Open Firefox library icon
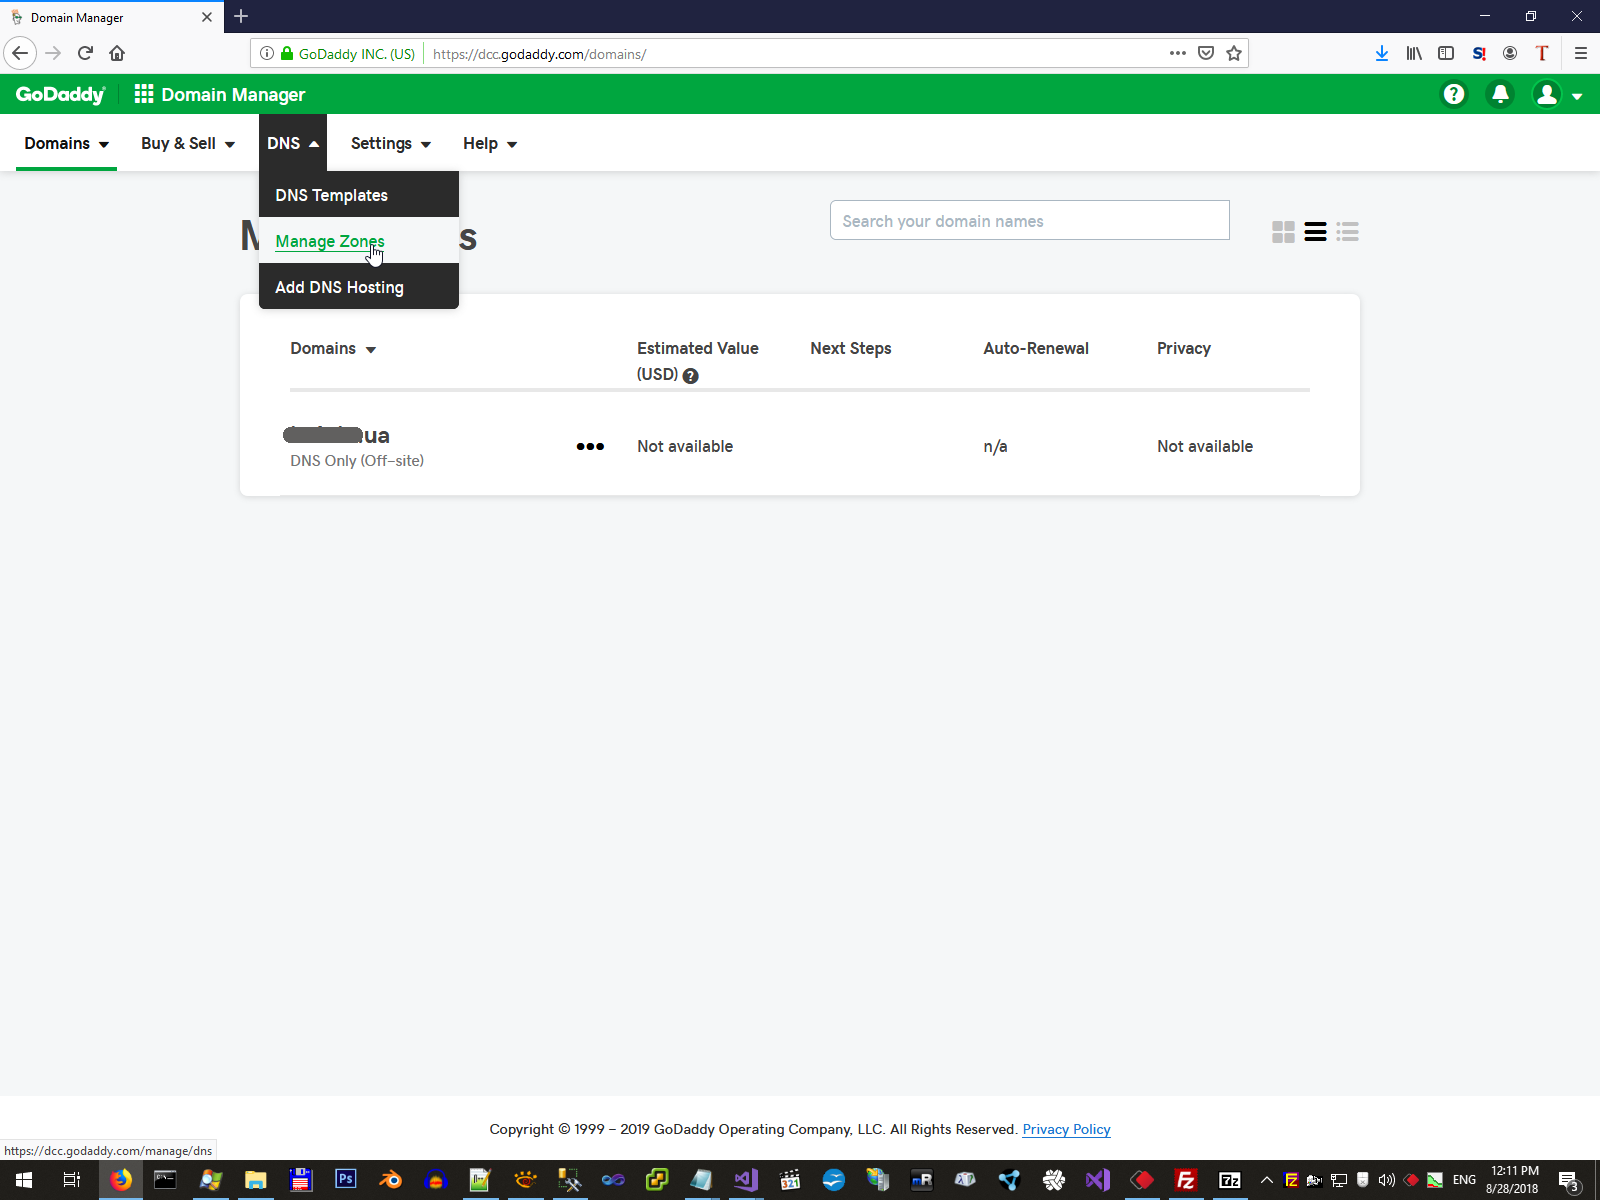This screenshot has width=1600, height=1200. click(1414, 53)
